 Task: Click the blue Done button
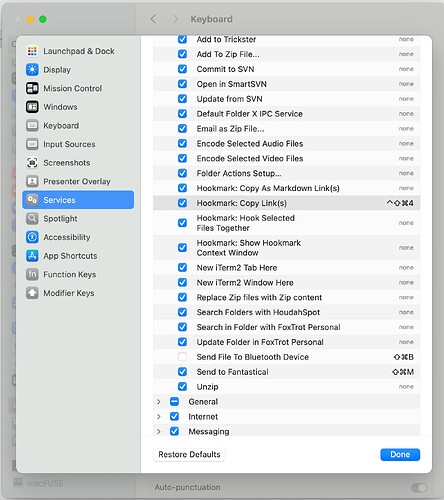pyautogui.click(x=400, y=455)
